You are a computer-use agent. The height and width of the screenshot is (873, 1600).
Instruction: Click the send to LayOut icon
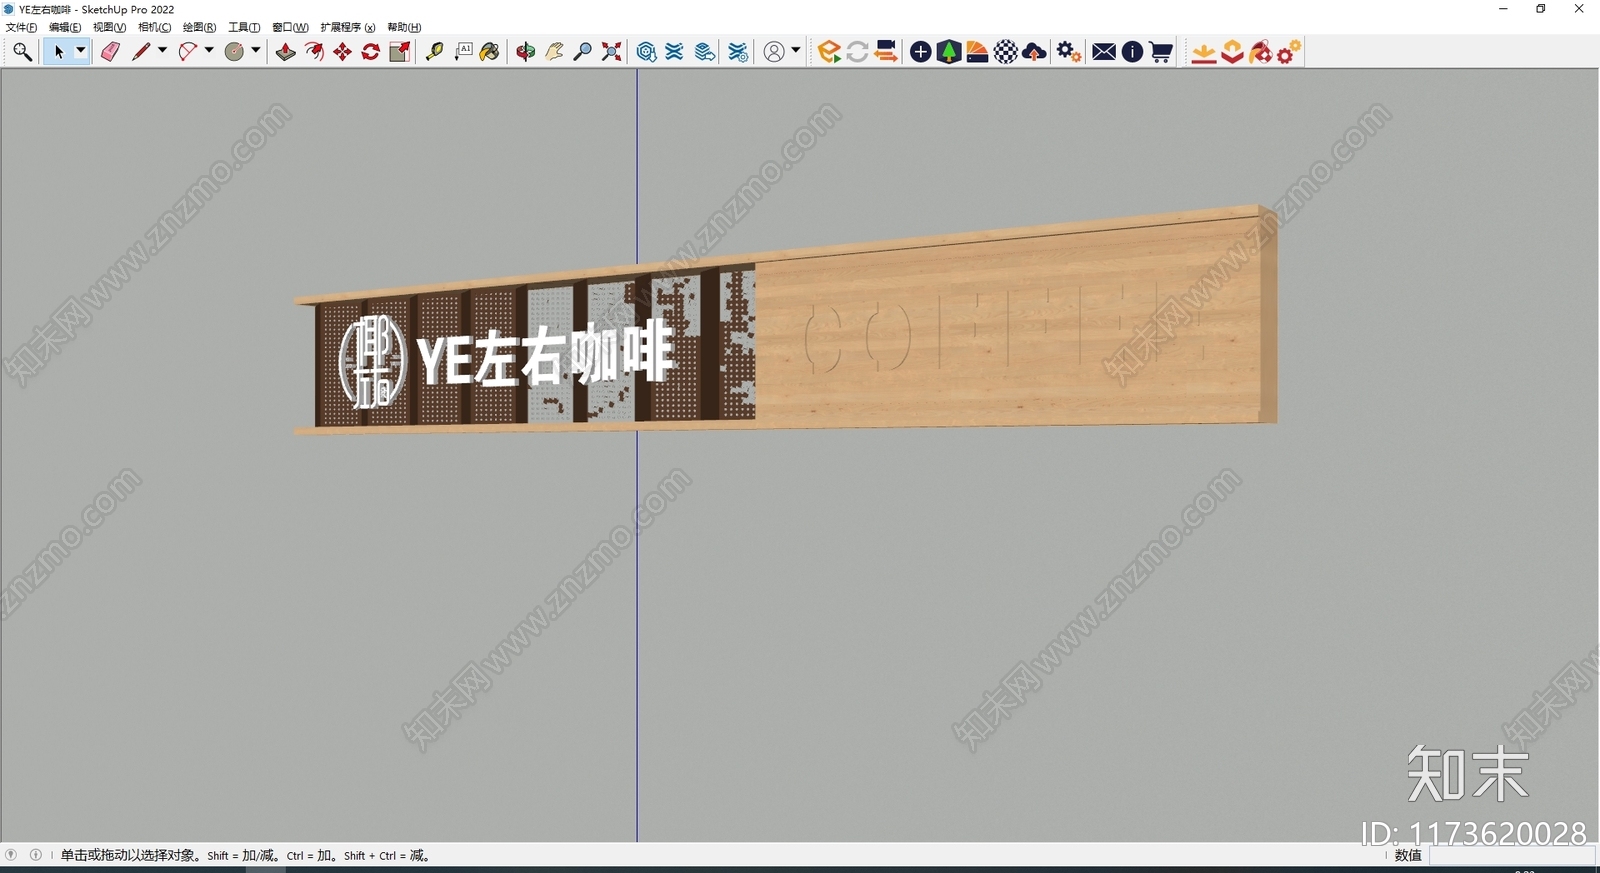(705, 52)
